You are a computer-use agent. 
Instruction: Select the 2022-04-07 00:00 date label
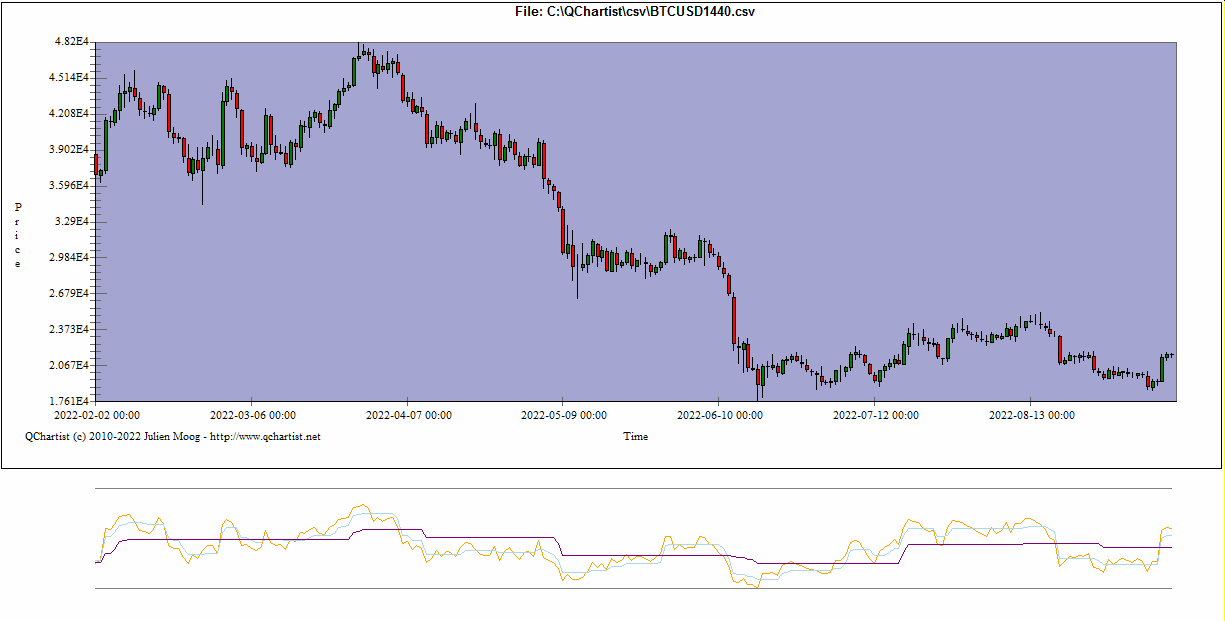point(408,414)
